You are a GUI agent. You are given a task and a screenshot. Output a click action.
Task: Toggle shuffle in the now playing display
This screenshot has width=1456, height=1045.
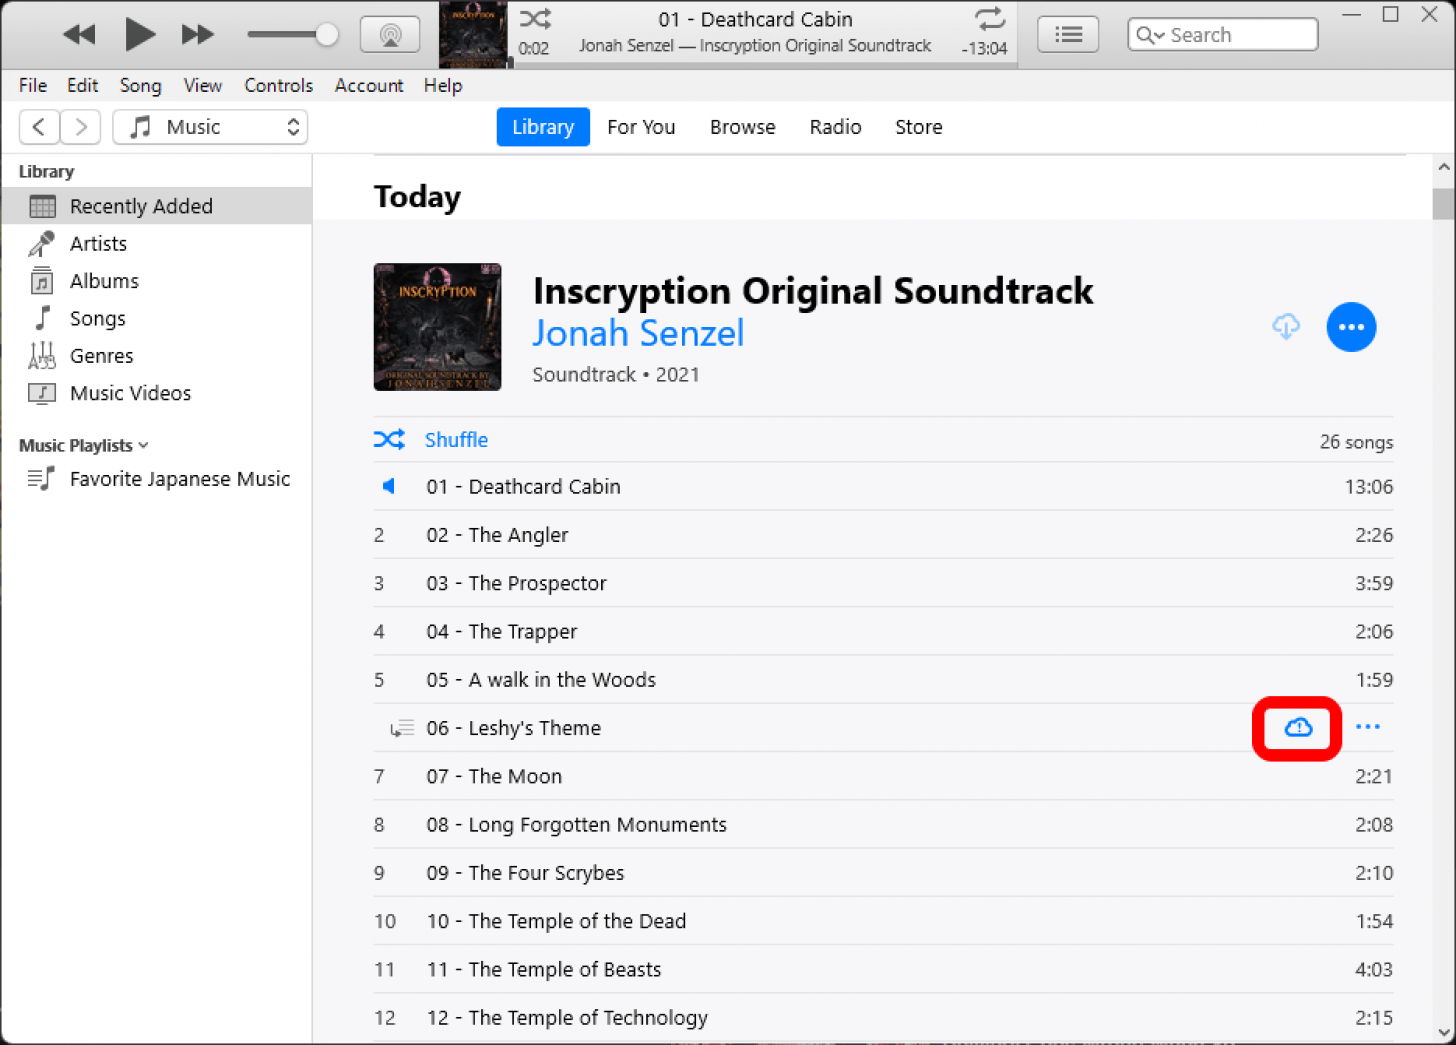click(x=535, y=19)
